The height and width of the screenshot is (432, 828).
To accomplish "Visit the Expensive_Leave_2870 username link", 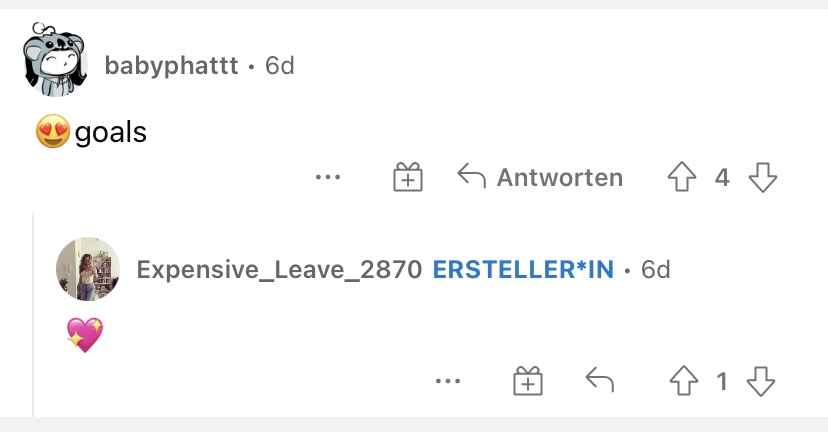I will coord(279,270).
